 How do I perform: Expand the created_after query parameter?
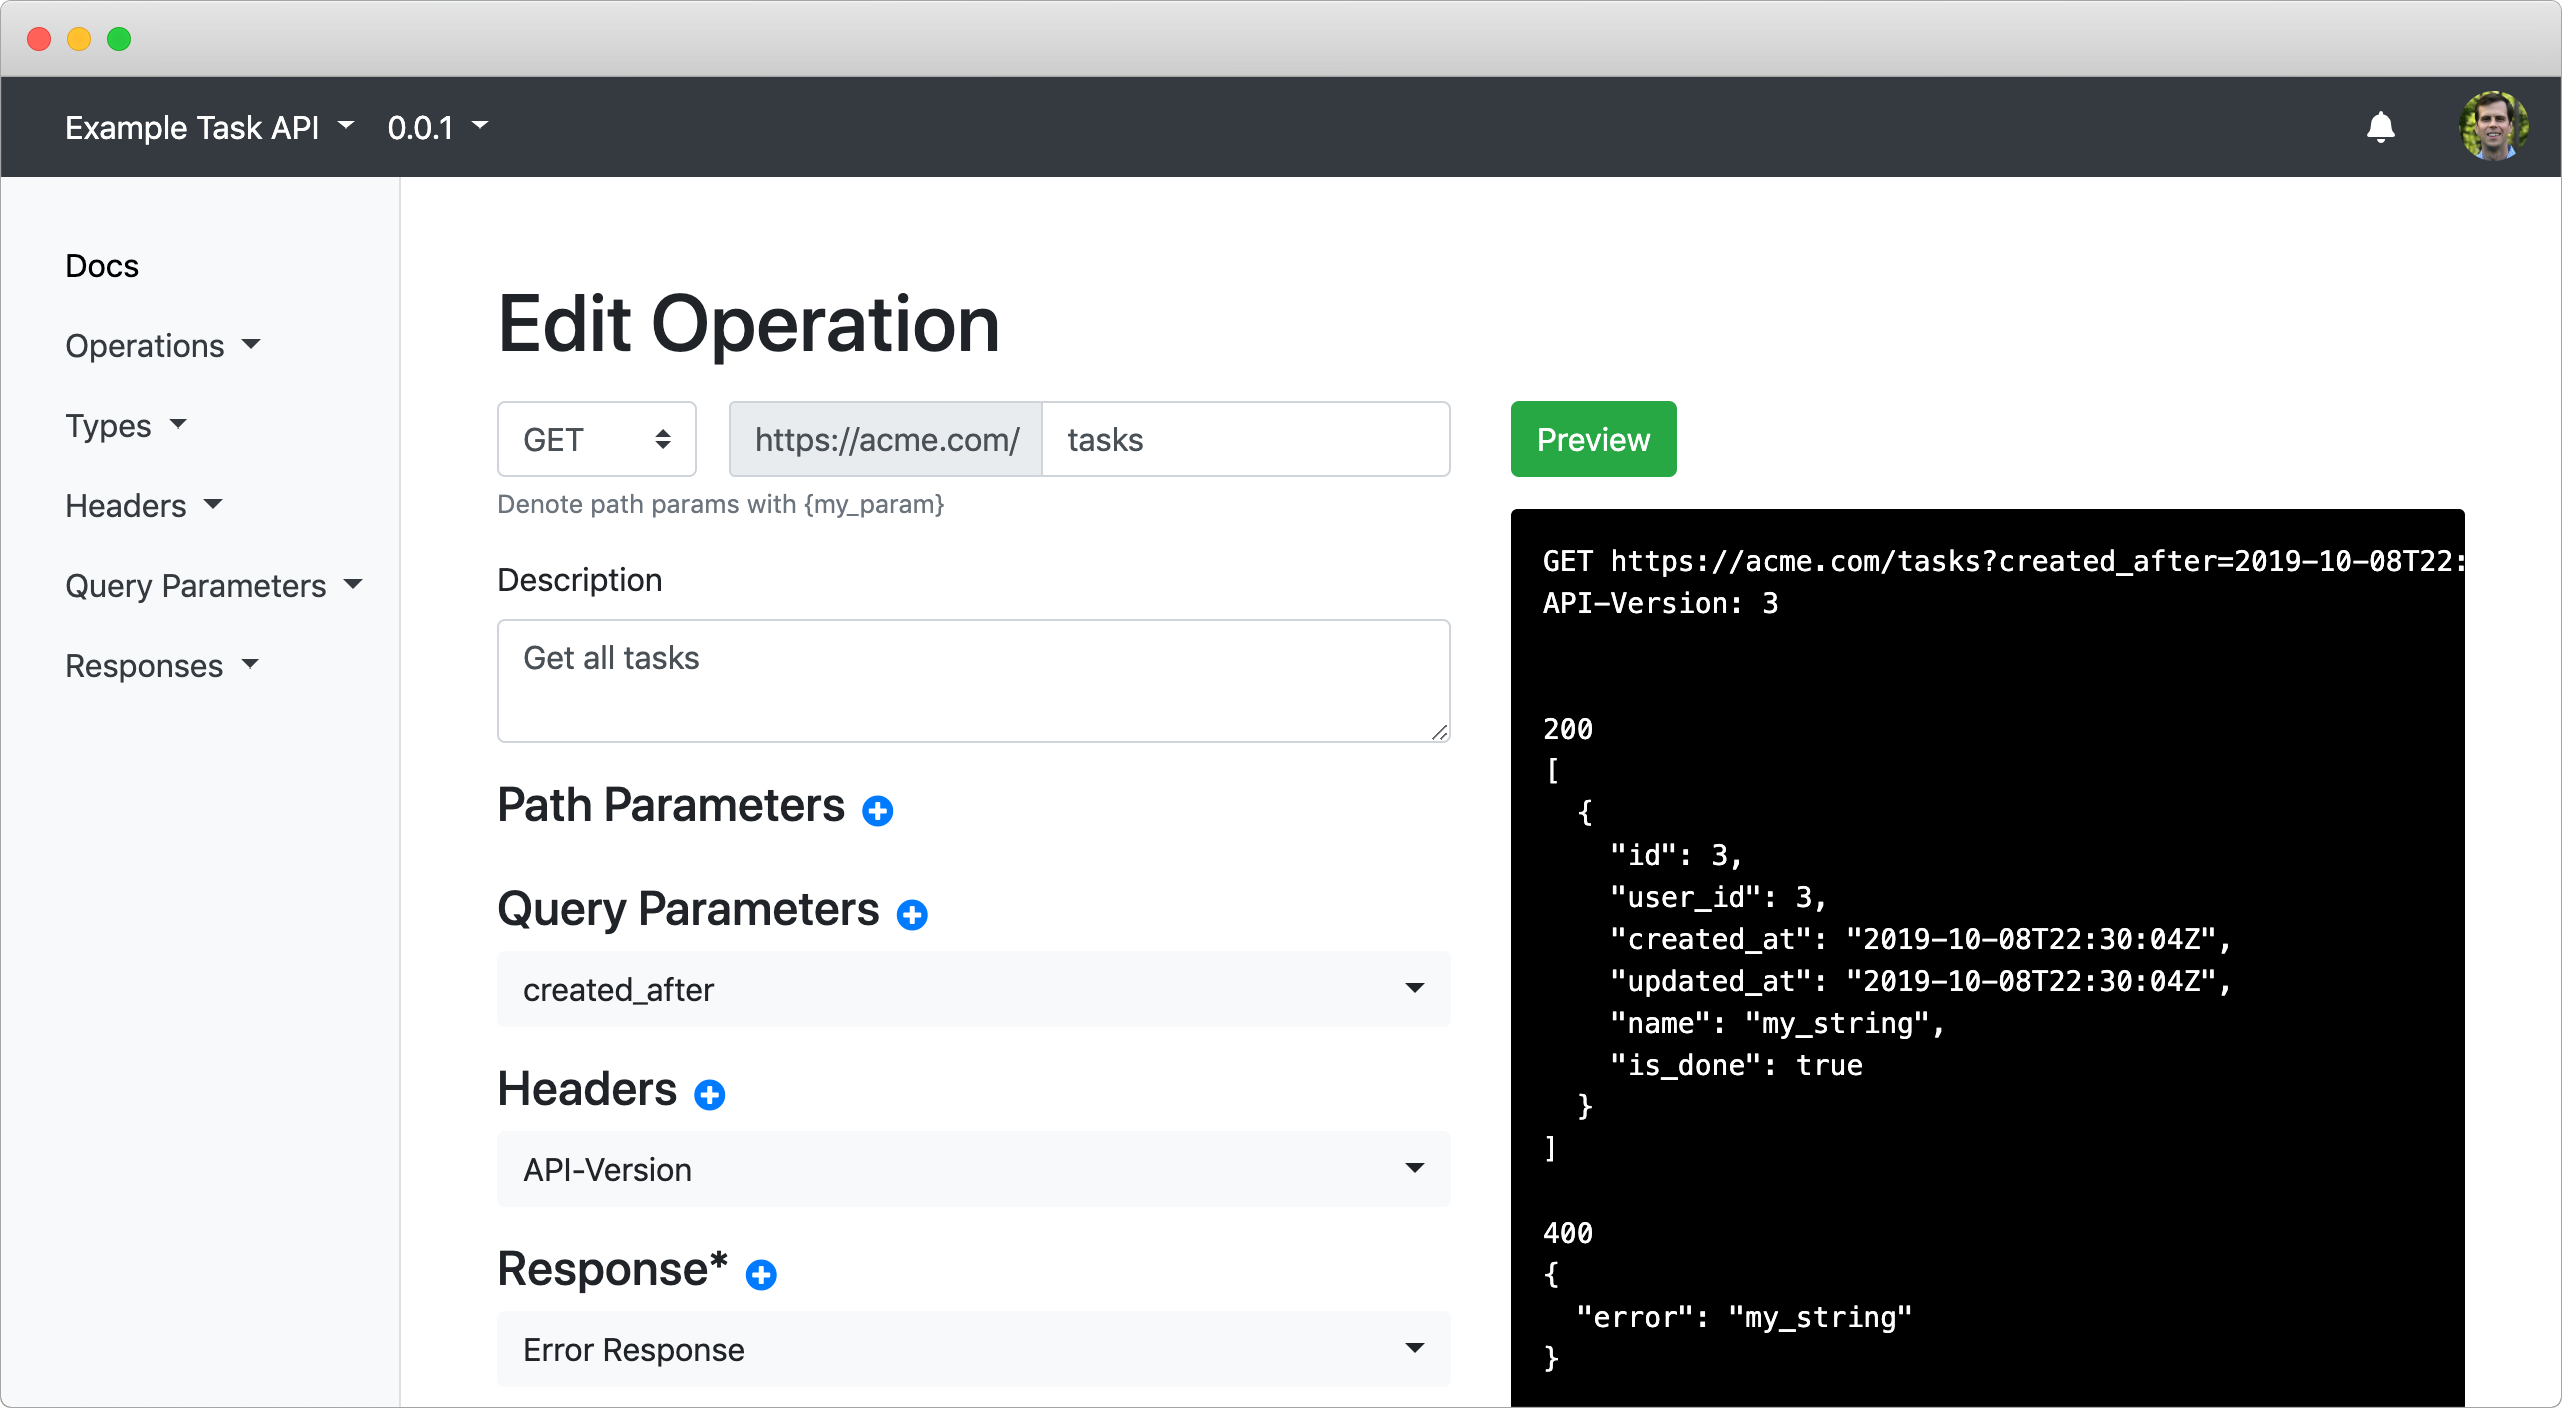[973, 989]
